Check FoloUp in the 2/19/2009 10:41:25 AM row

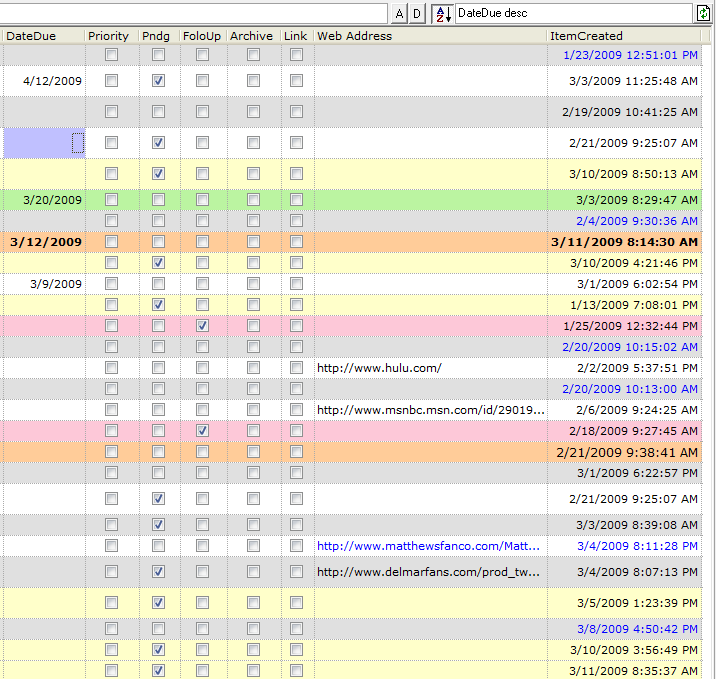[x=202, y=111]
